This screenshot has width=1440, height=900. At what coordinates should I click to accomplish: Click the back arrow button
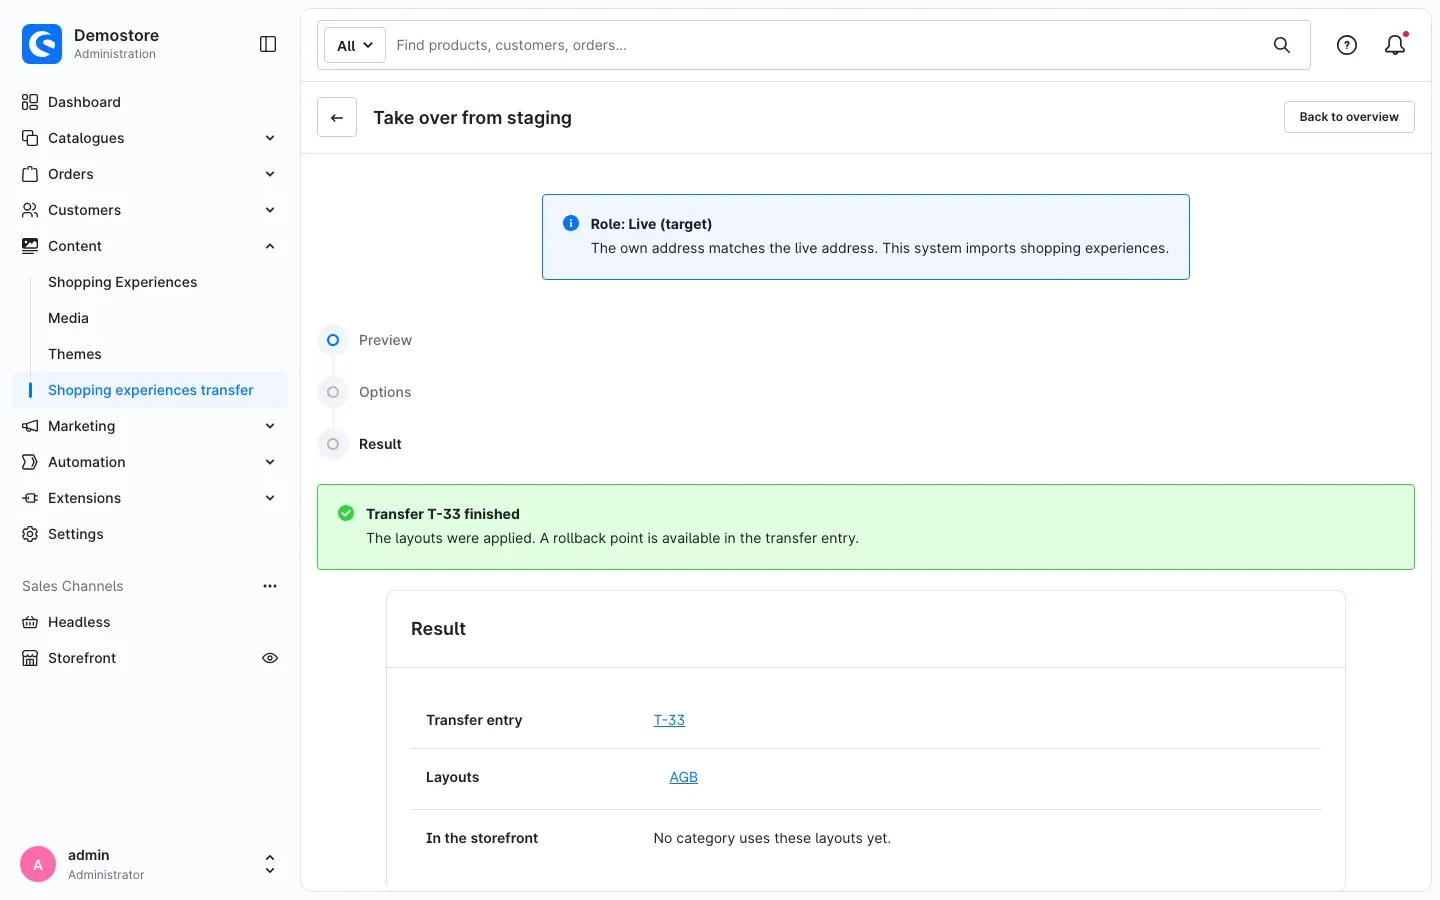coord(337,117)
